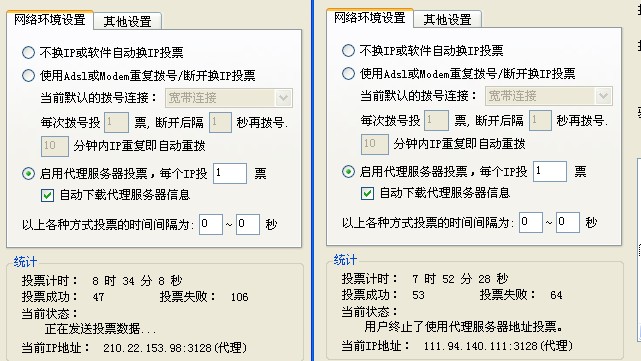The width and height of the screenshot is (641, 361).
Task: Select 启用代理服务器投票 radio in left panel
Action: point(28,174)
